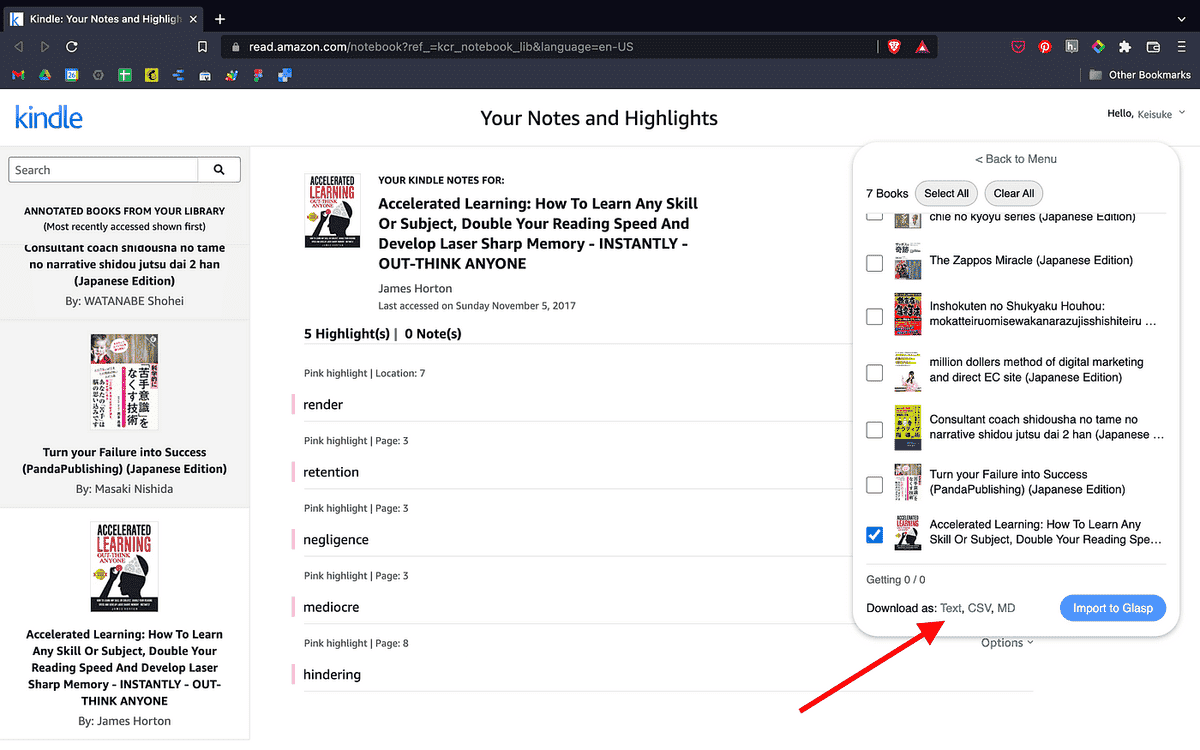Viewport: 1200px width, 750px height.
Task: Download highlights as CSV
Action: click(x=979, y=608)
